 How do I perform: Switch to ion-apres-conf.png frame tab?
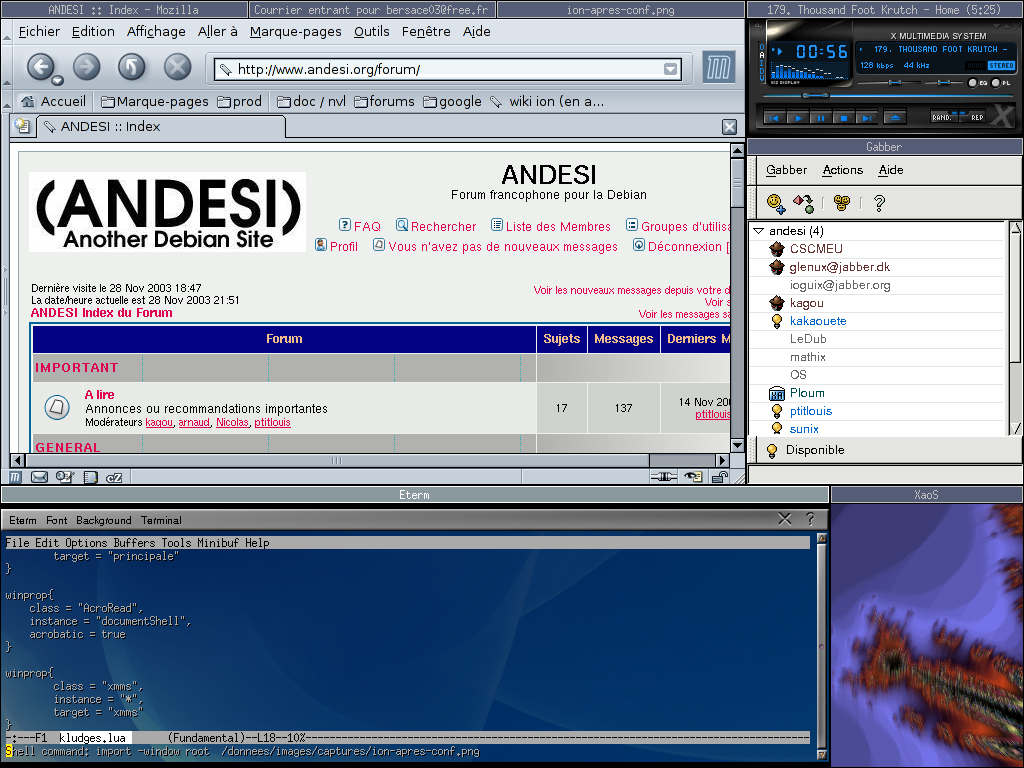pos(620,10)
